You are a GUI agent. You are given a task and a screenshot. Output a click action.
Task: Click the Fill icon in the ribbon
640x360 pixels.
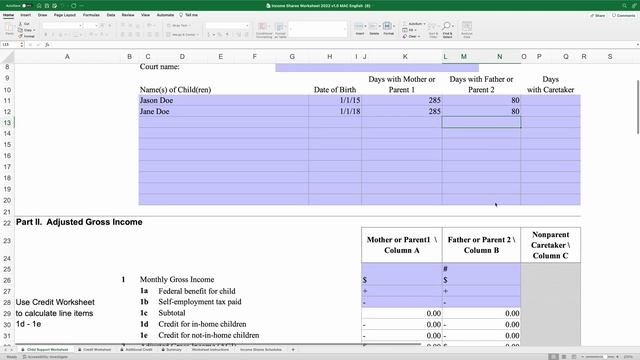405,30
